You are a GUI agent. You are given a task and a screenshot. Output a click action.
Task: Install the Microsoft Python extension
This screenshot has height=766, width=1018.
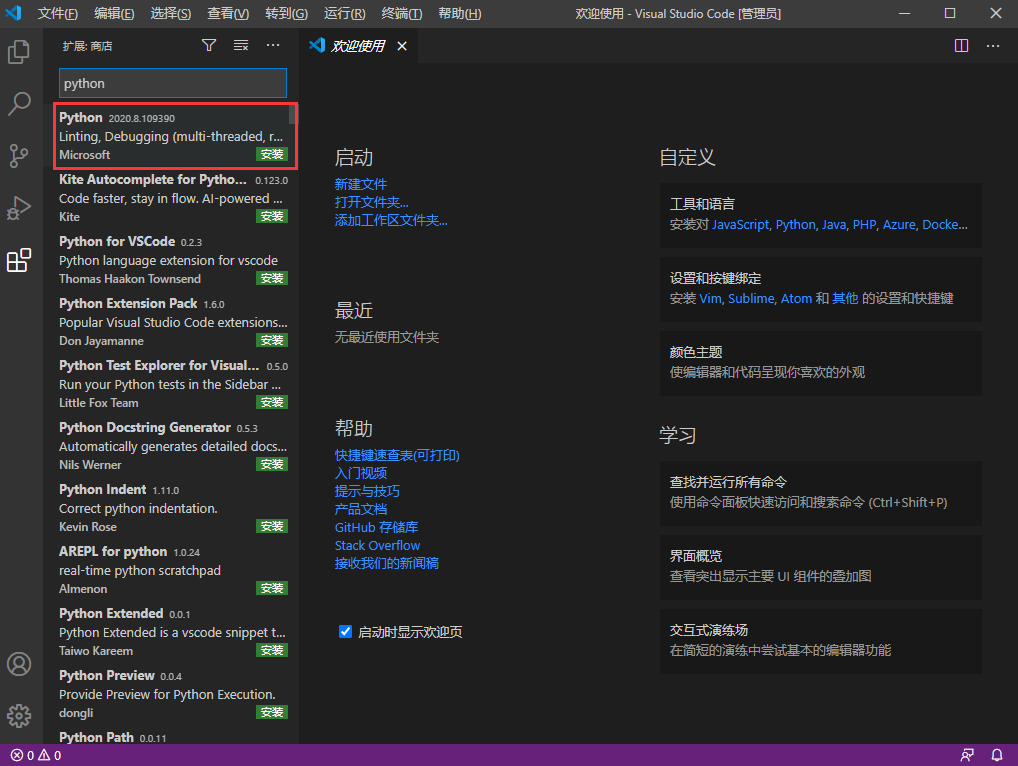coord(271,154)
